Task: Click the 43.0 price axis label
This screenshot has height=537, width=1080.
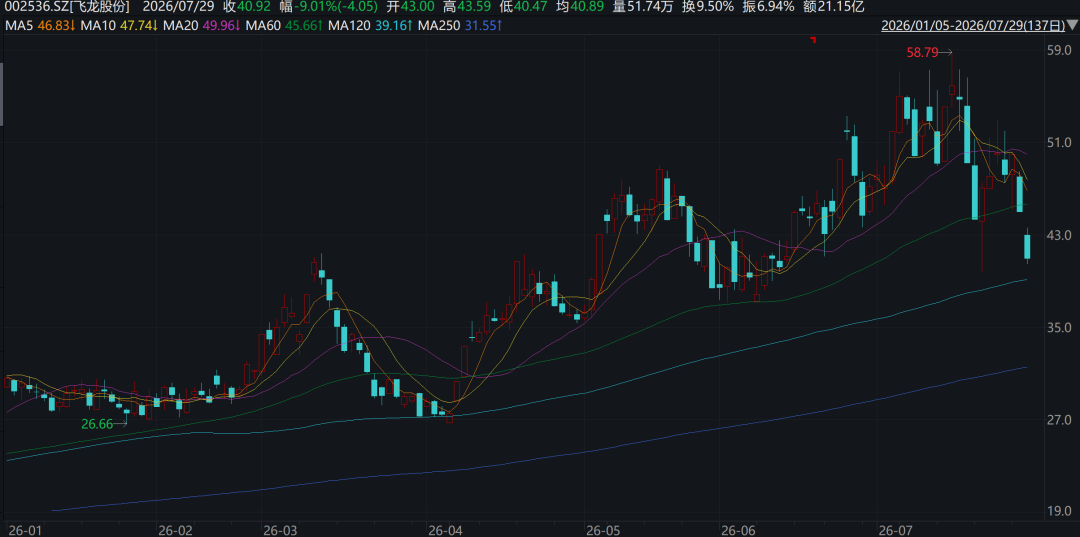Action: tap(1057, 235)
